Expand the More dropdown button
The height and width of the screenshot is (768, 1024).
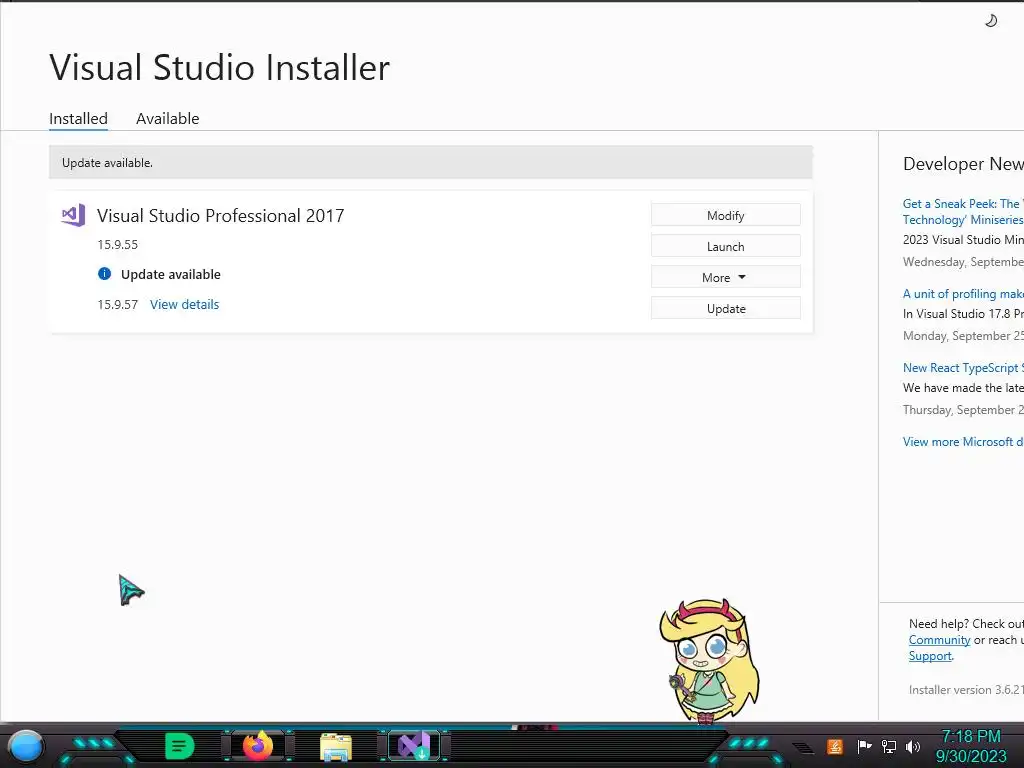726,278
